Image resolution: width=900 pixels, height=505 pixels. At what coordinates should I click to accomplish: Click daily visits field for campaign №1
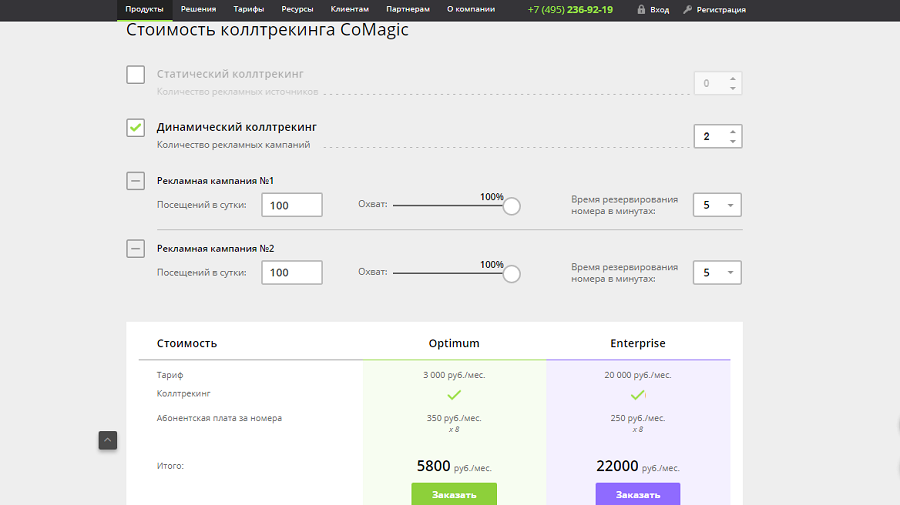tap(292, 205)
